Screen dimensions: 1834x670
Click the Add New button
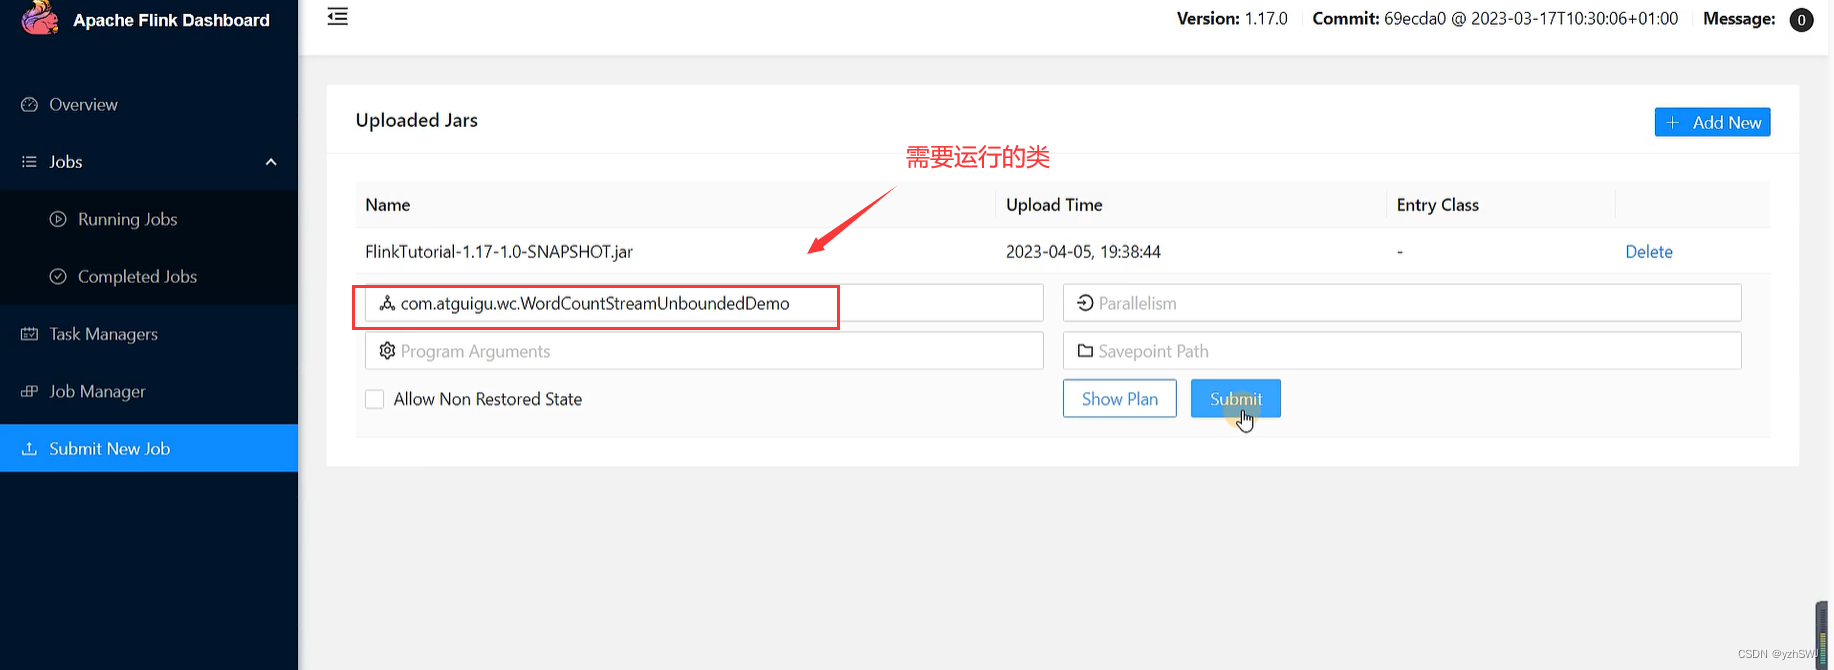coord(1712,122)
